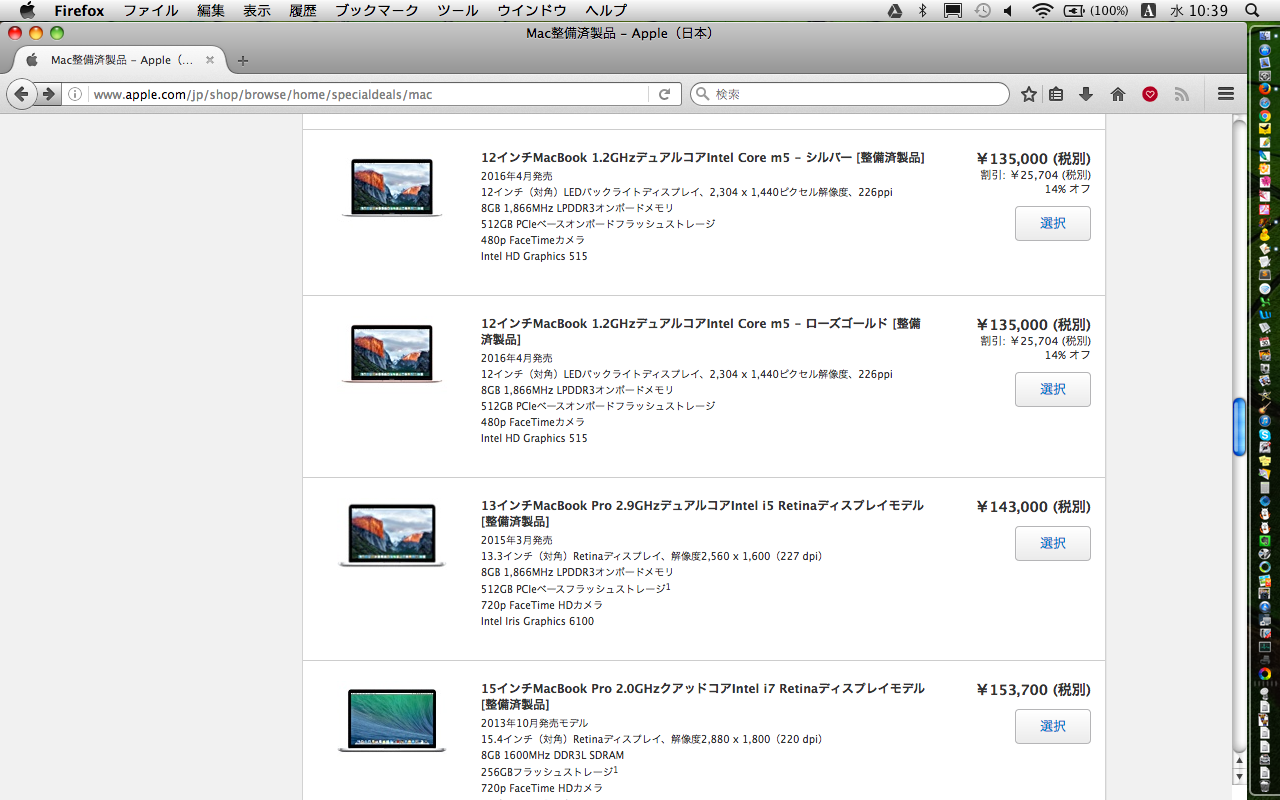
Task: Open the Firefox hamburger menu
Action: 1226,94
